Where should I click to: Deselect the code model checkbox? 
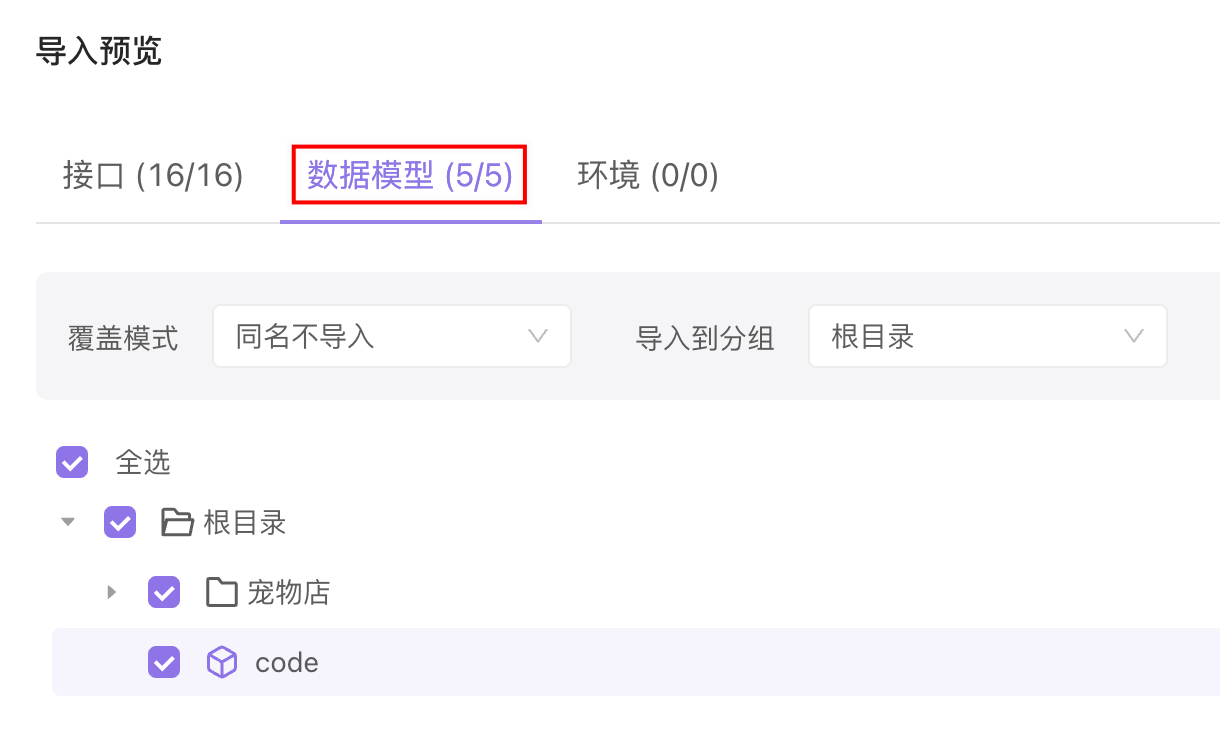coord(164,662)
